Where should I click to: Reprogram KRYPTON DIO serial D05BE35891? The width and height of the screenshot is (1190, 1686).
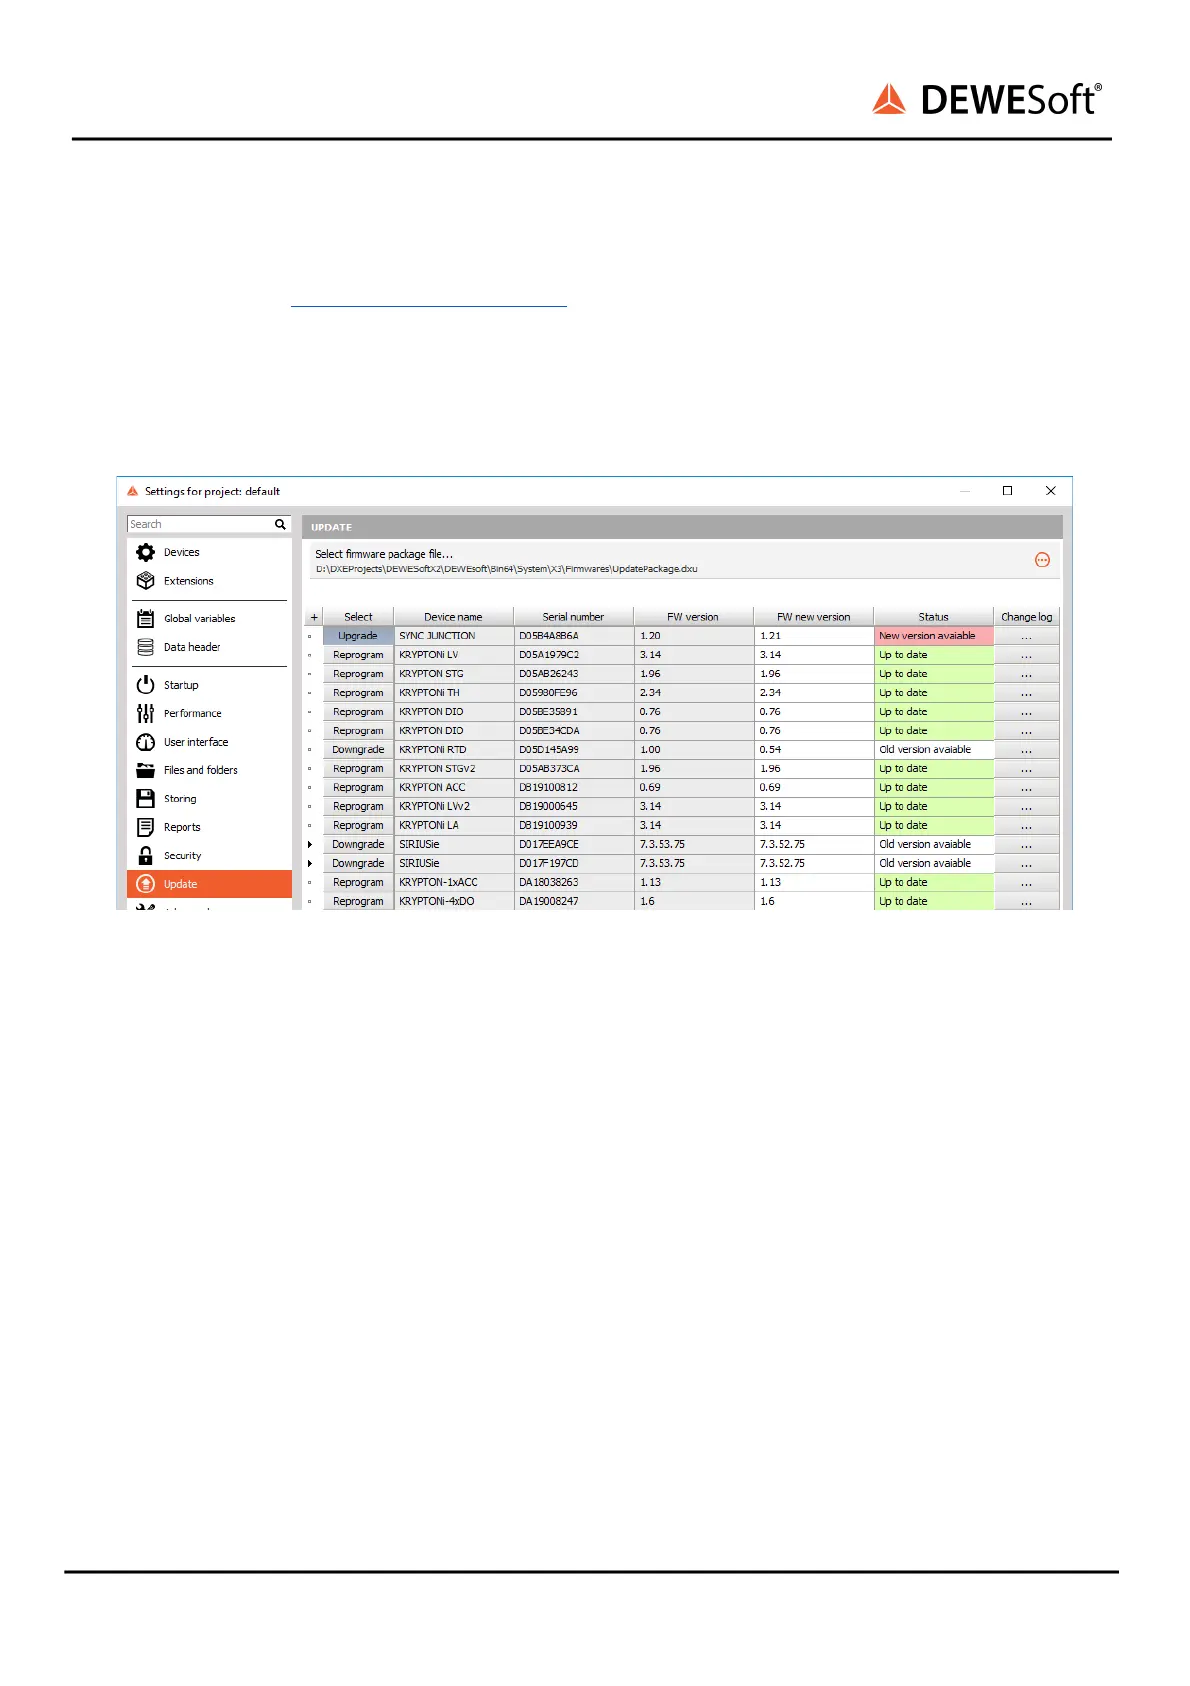point(358,712)
